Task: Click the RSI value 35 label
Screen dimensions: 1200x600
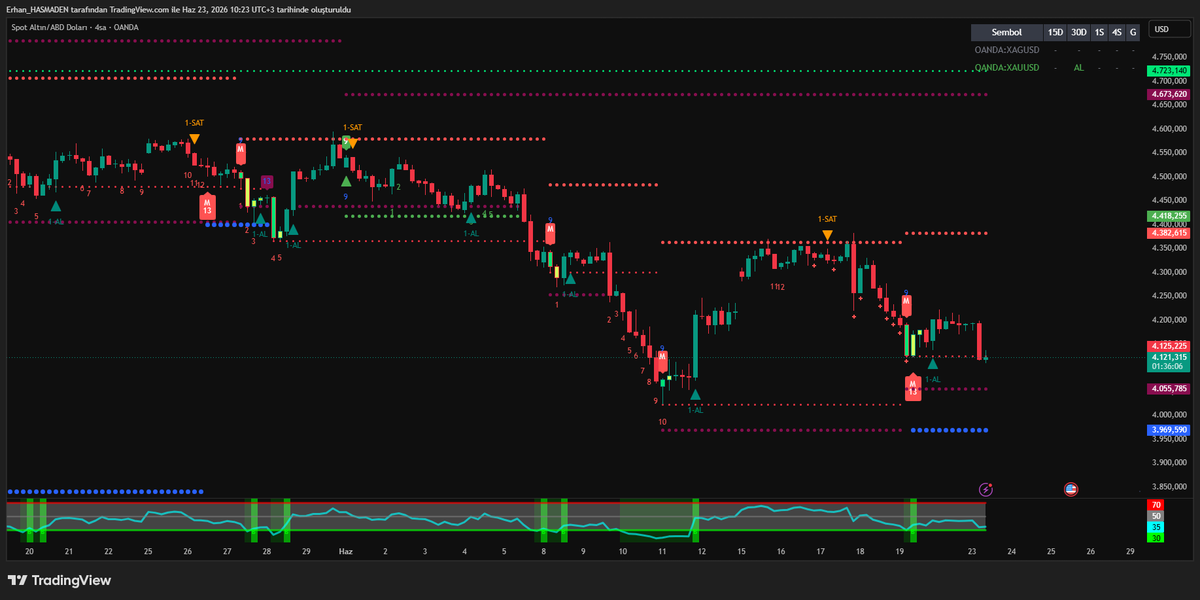Action: [x=1156, y=527]
